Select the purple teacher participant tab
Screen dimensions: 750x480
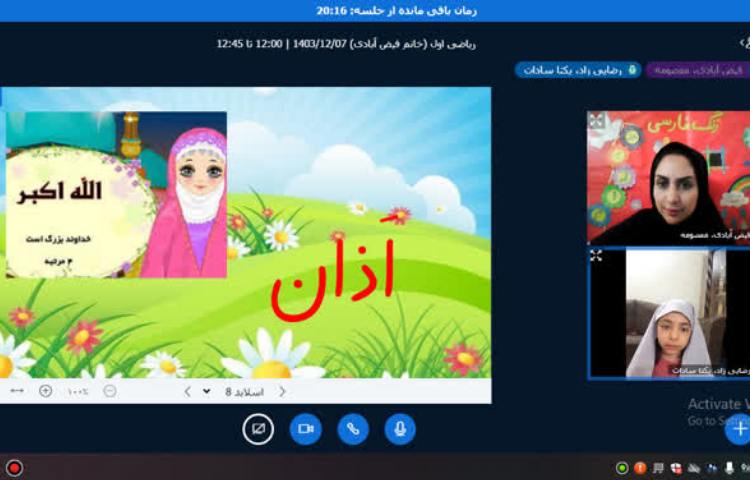click(x=698, y=70)
